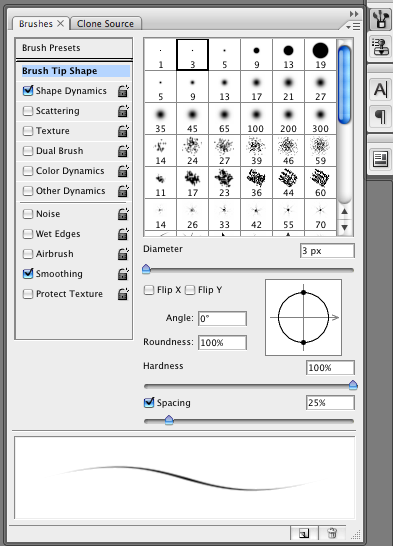Click the brush list scroll down arrow

[x=344, y=227]
